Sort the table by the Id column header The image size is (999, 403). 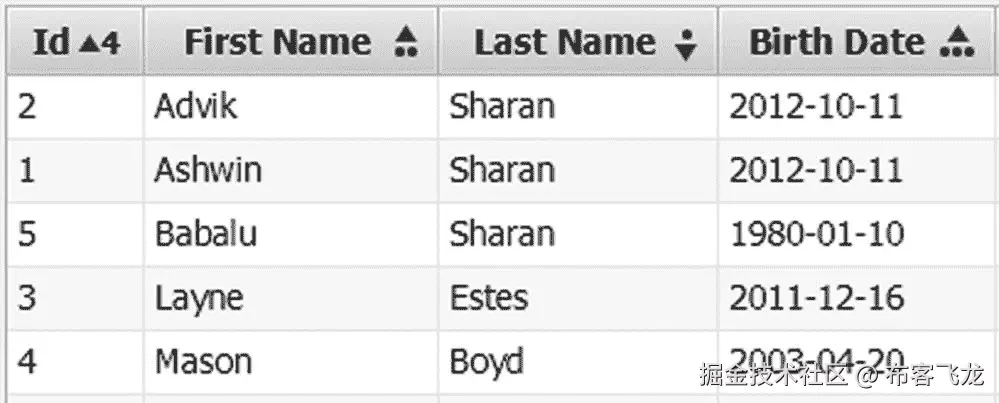[x=75, y=41]
